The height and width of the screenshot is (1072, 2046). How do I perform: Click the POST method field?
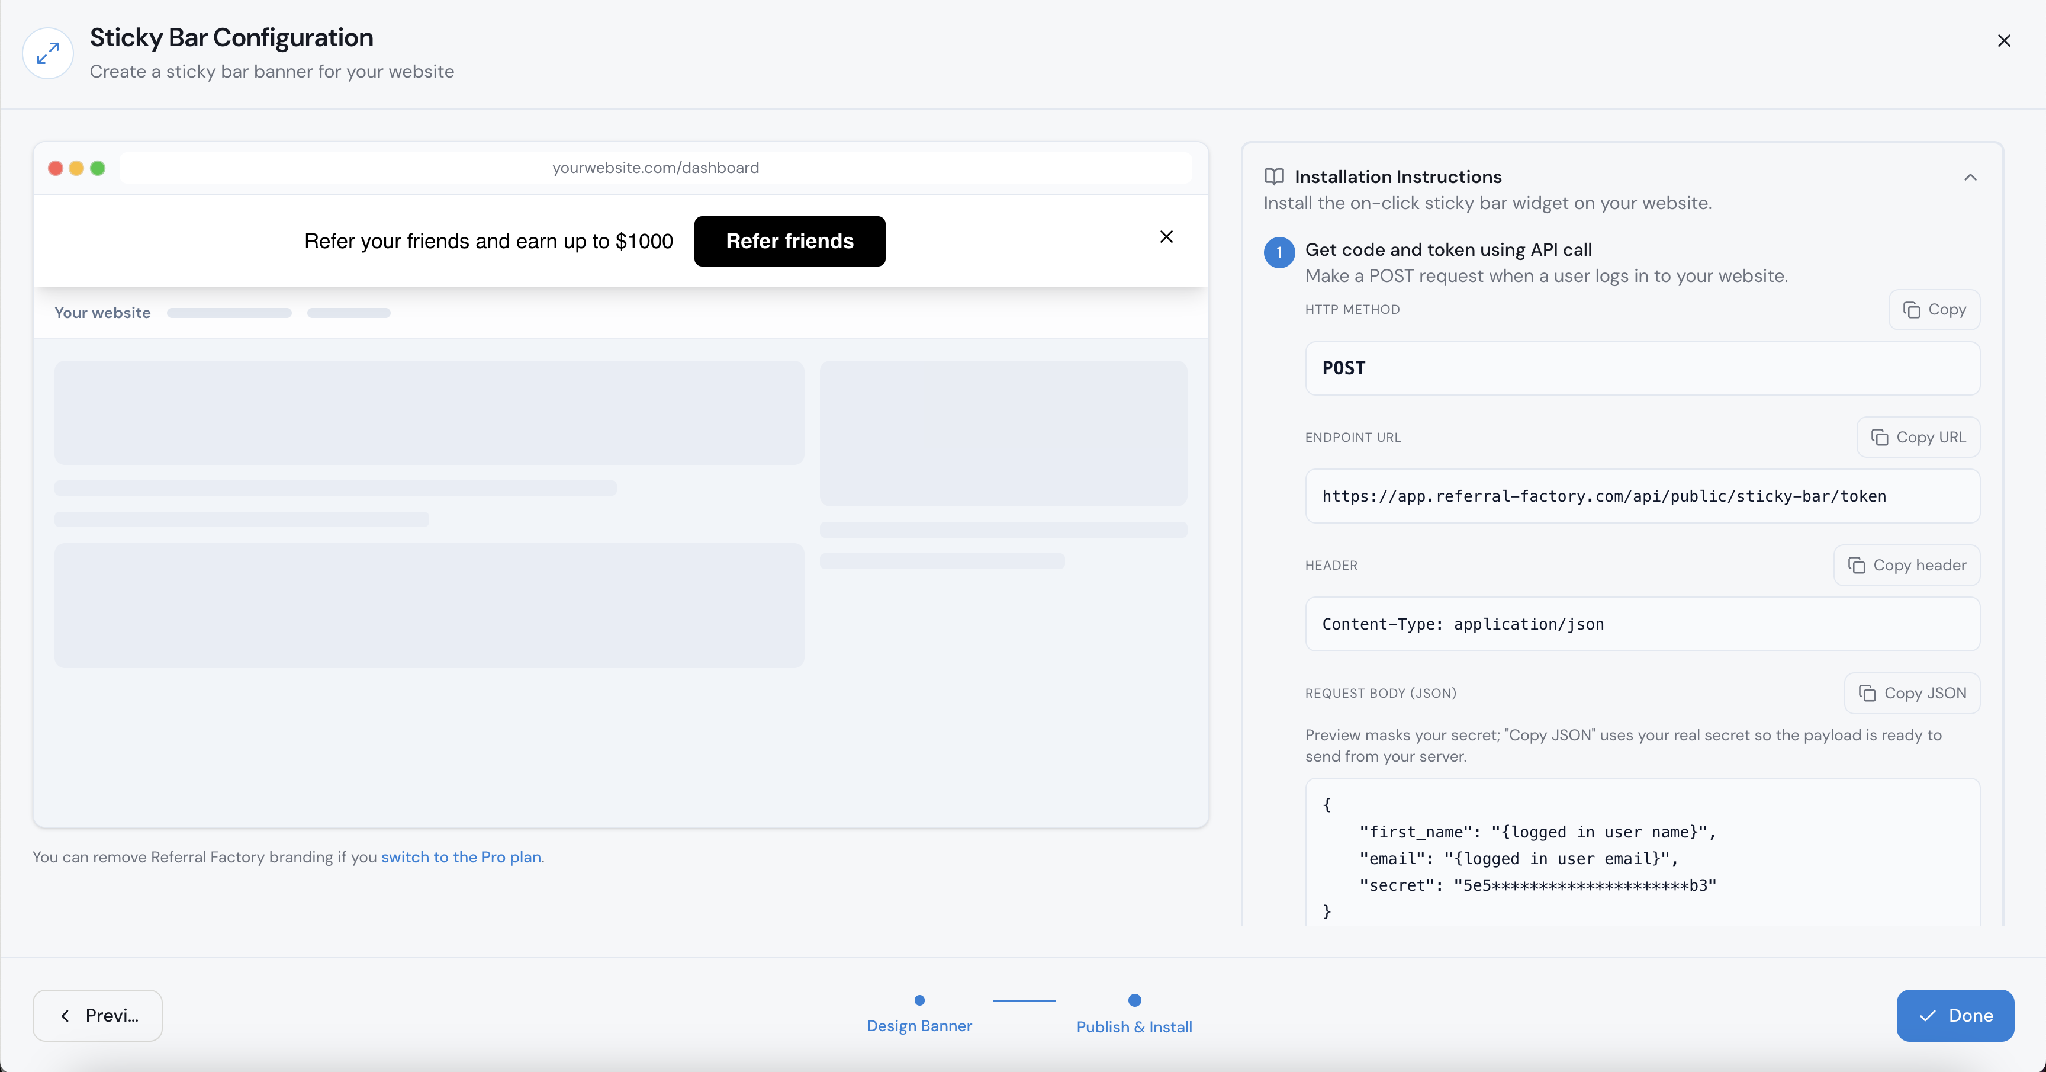click(x=1642, y=368)
